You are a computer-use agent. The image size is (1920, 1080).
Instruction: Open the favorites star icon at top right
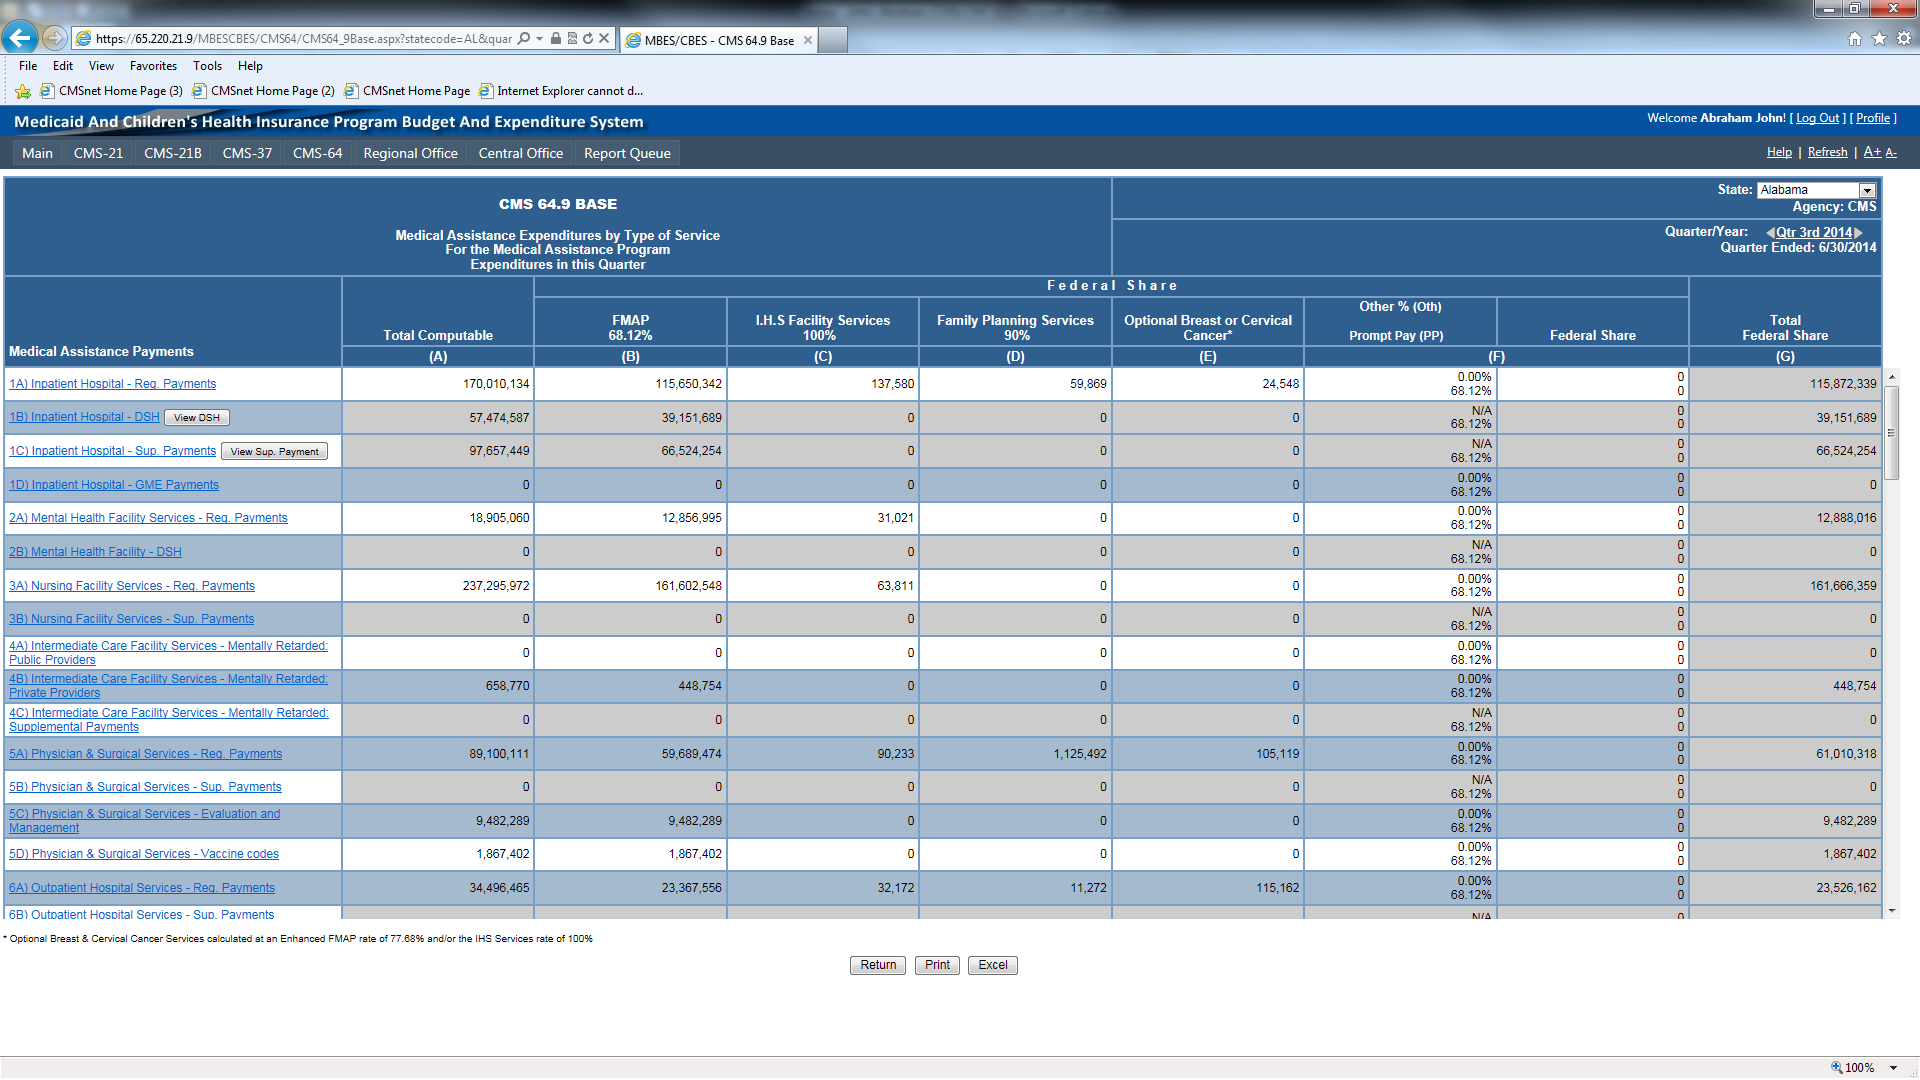(x=1879, y=39)
